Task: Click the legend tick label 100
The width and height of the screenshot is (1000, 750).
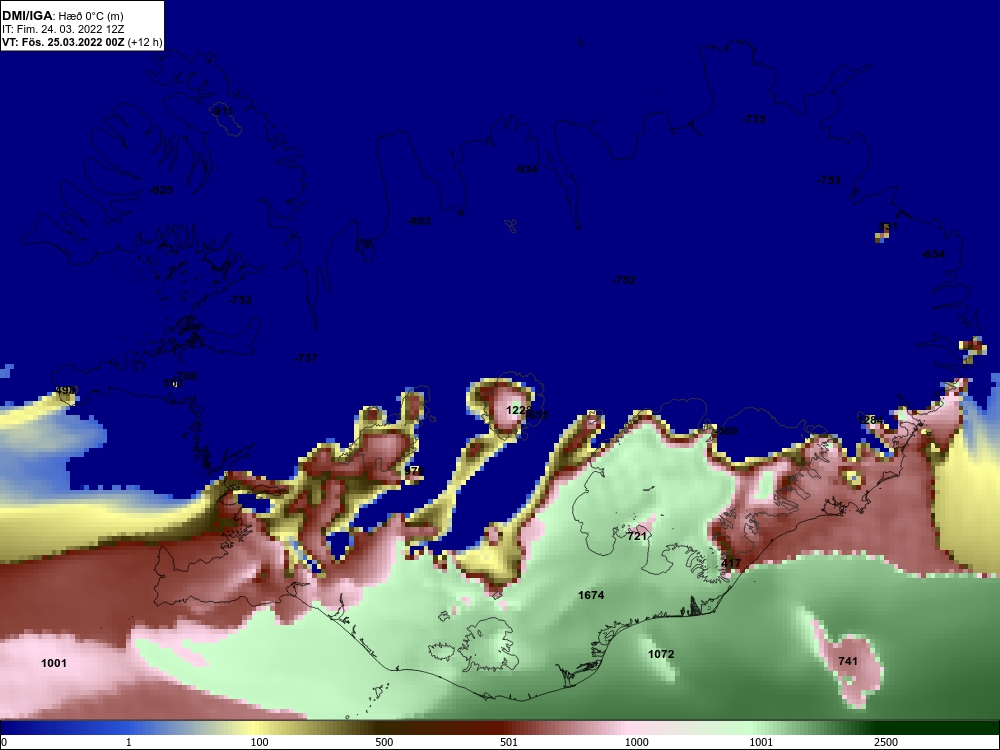Action: coord(259,742)
